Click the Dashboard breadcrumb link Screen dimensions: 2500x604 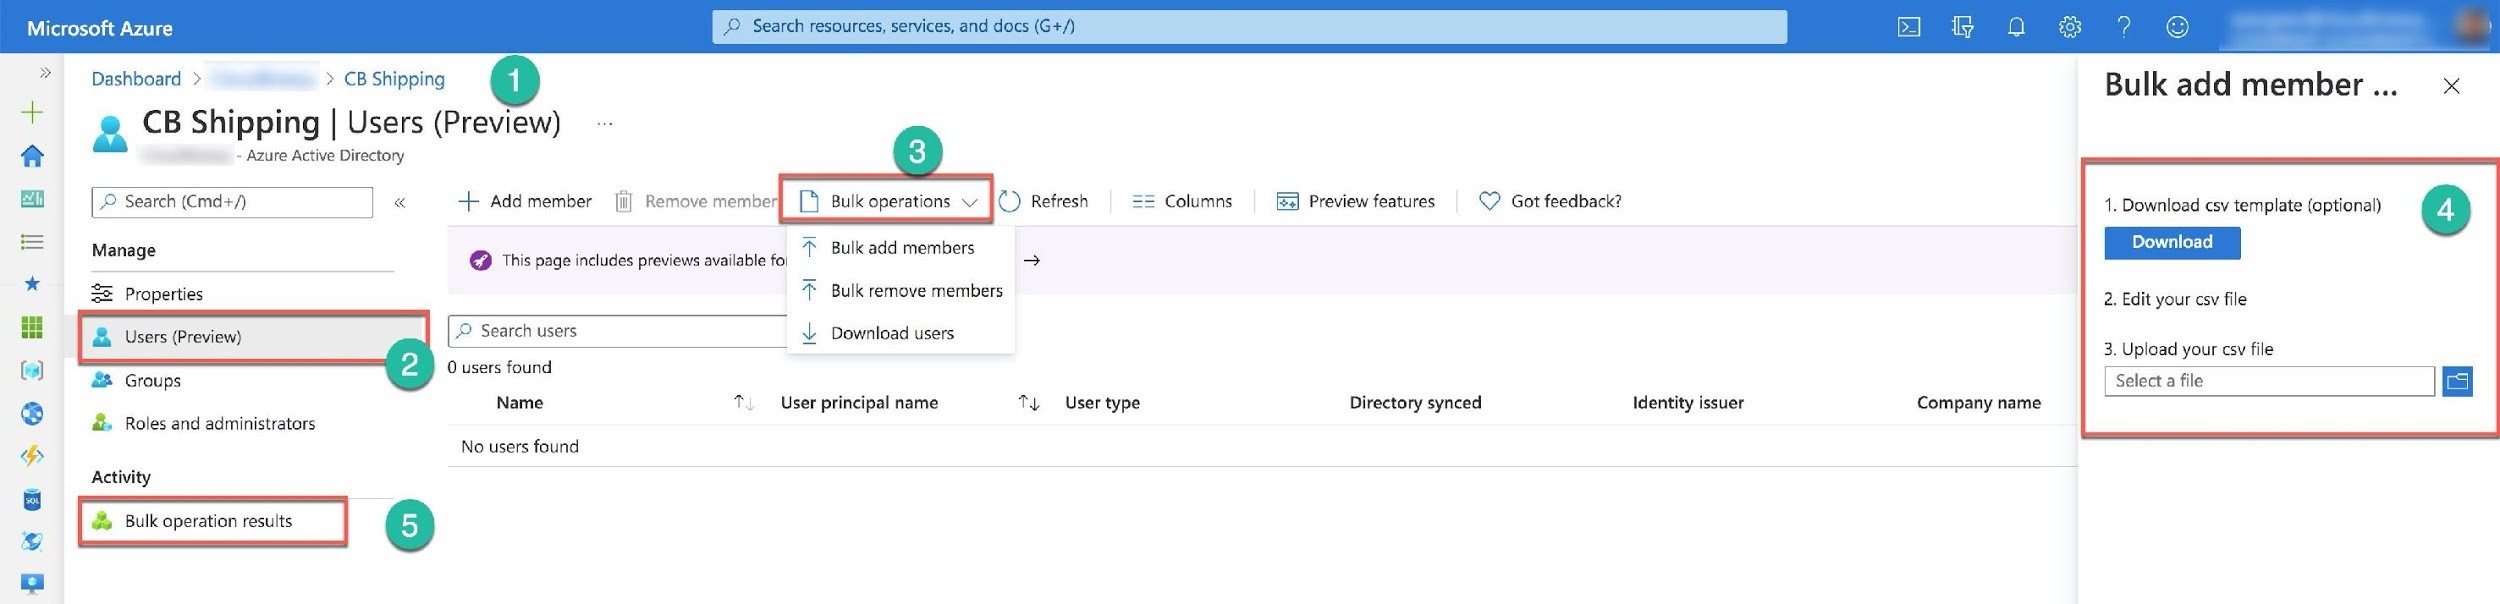[x=136, y=79]
